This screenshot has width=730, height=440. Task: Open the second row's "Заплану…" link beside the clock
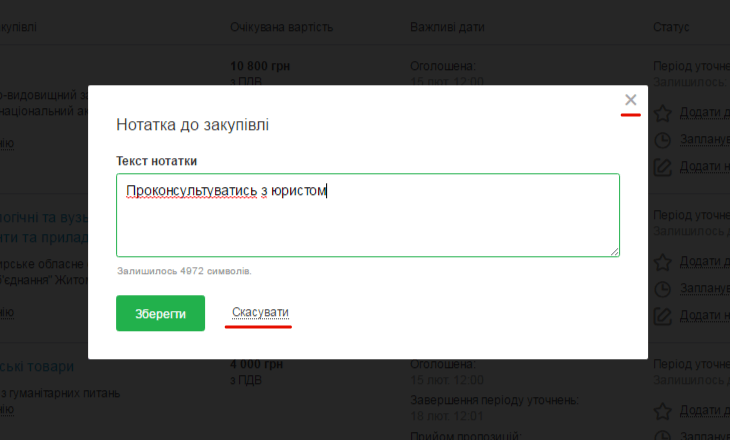pyautogui.click(x=704, y=288)
